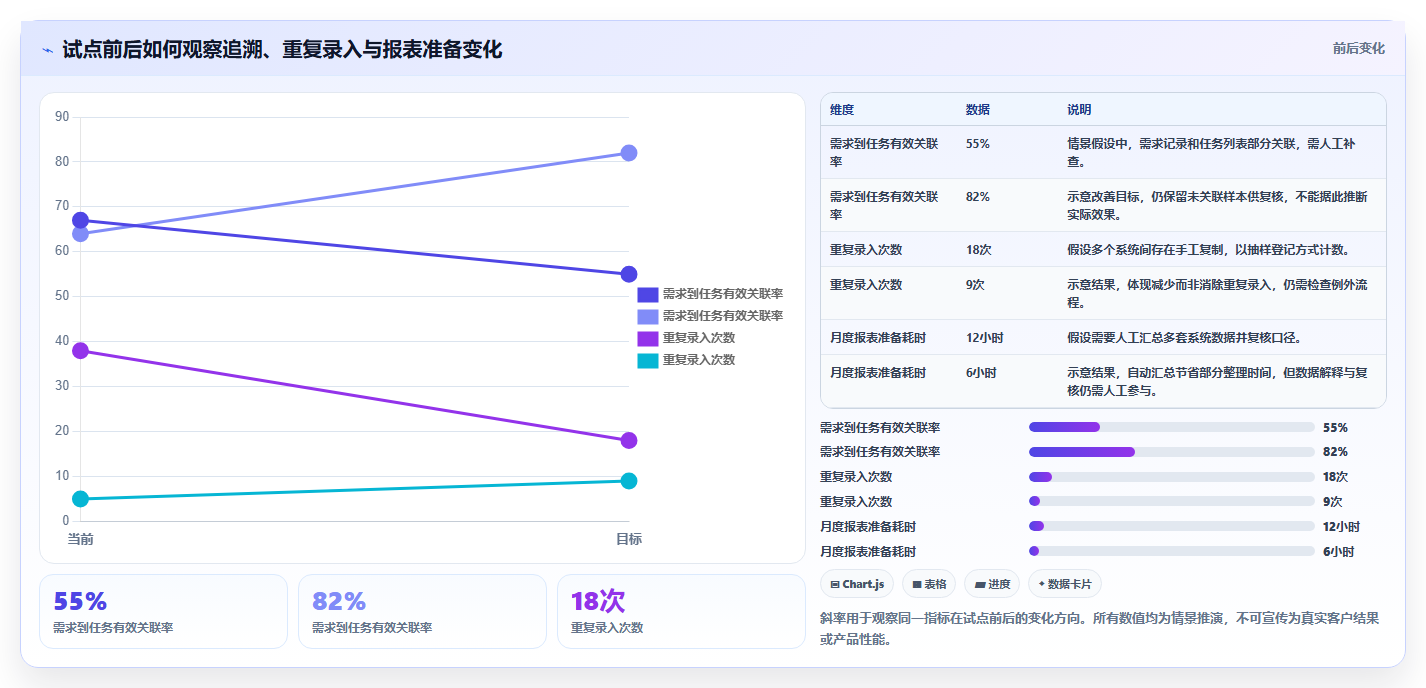Viewport: 1426px width, 688px height.
Task: Click the dark indigo data point at 目标
Action: point(629,274)
